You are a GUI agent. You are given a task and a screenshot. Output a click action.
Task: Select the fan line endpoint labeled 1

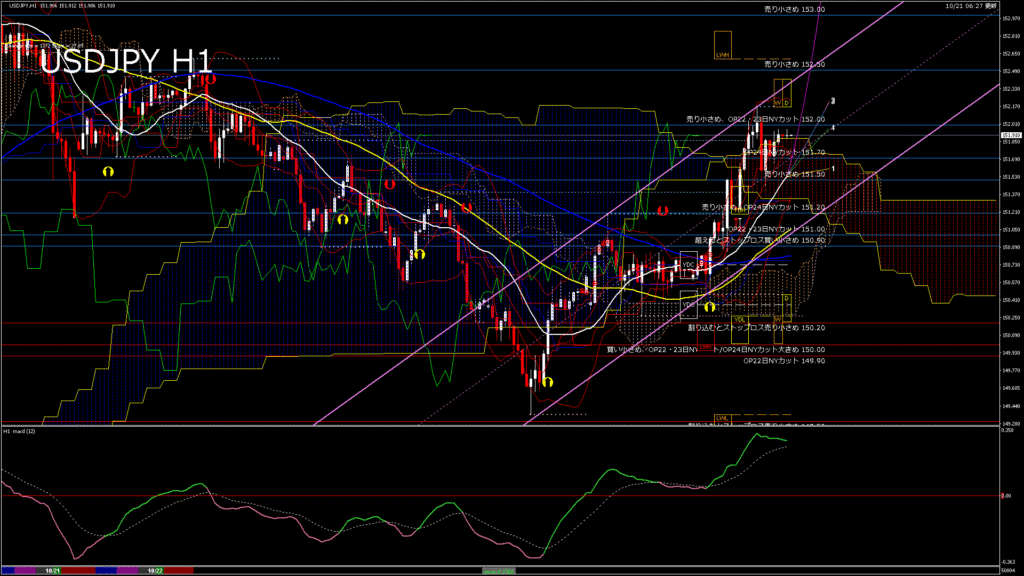833,168
